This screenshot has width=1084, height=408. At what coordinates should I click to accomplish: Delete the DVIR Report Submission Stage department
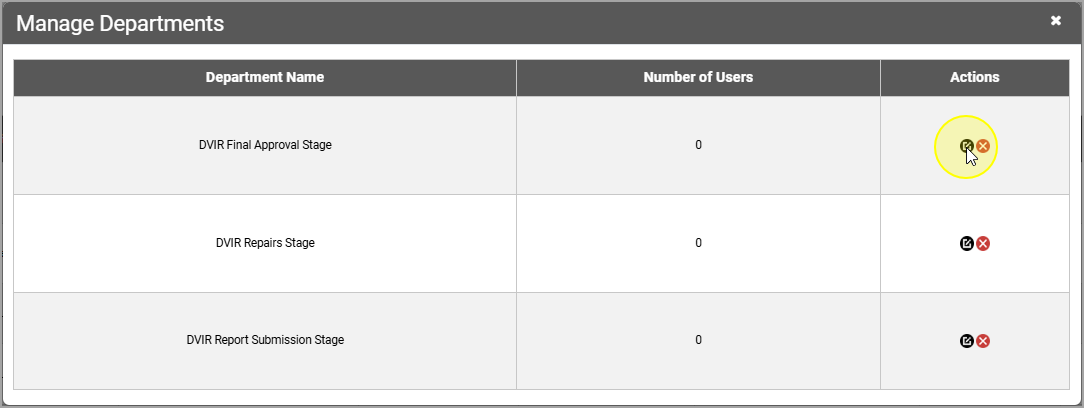click(x=983, y=341)
